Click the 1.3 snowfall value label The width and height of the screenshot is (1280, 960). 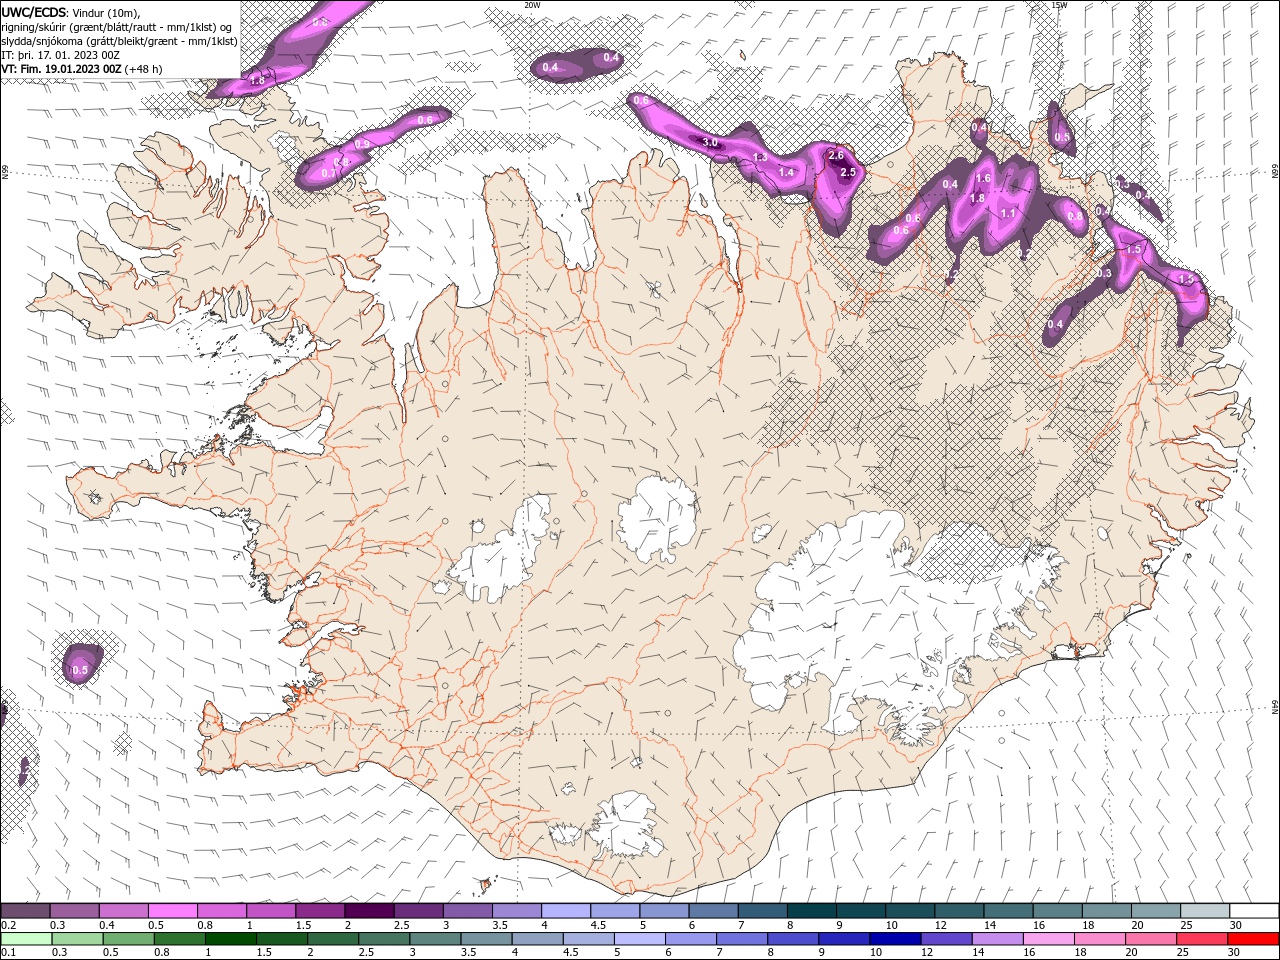click(x=760, y=157)
